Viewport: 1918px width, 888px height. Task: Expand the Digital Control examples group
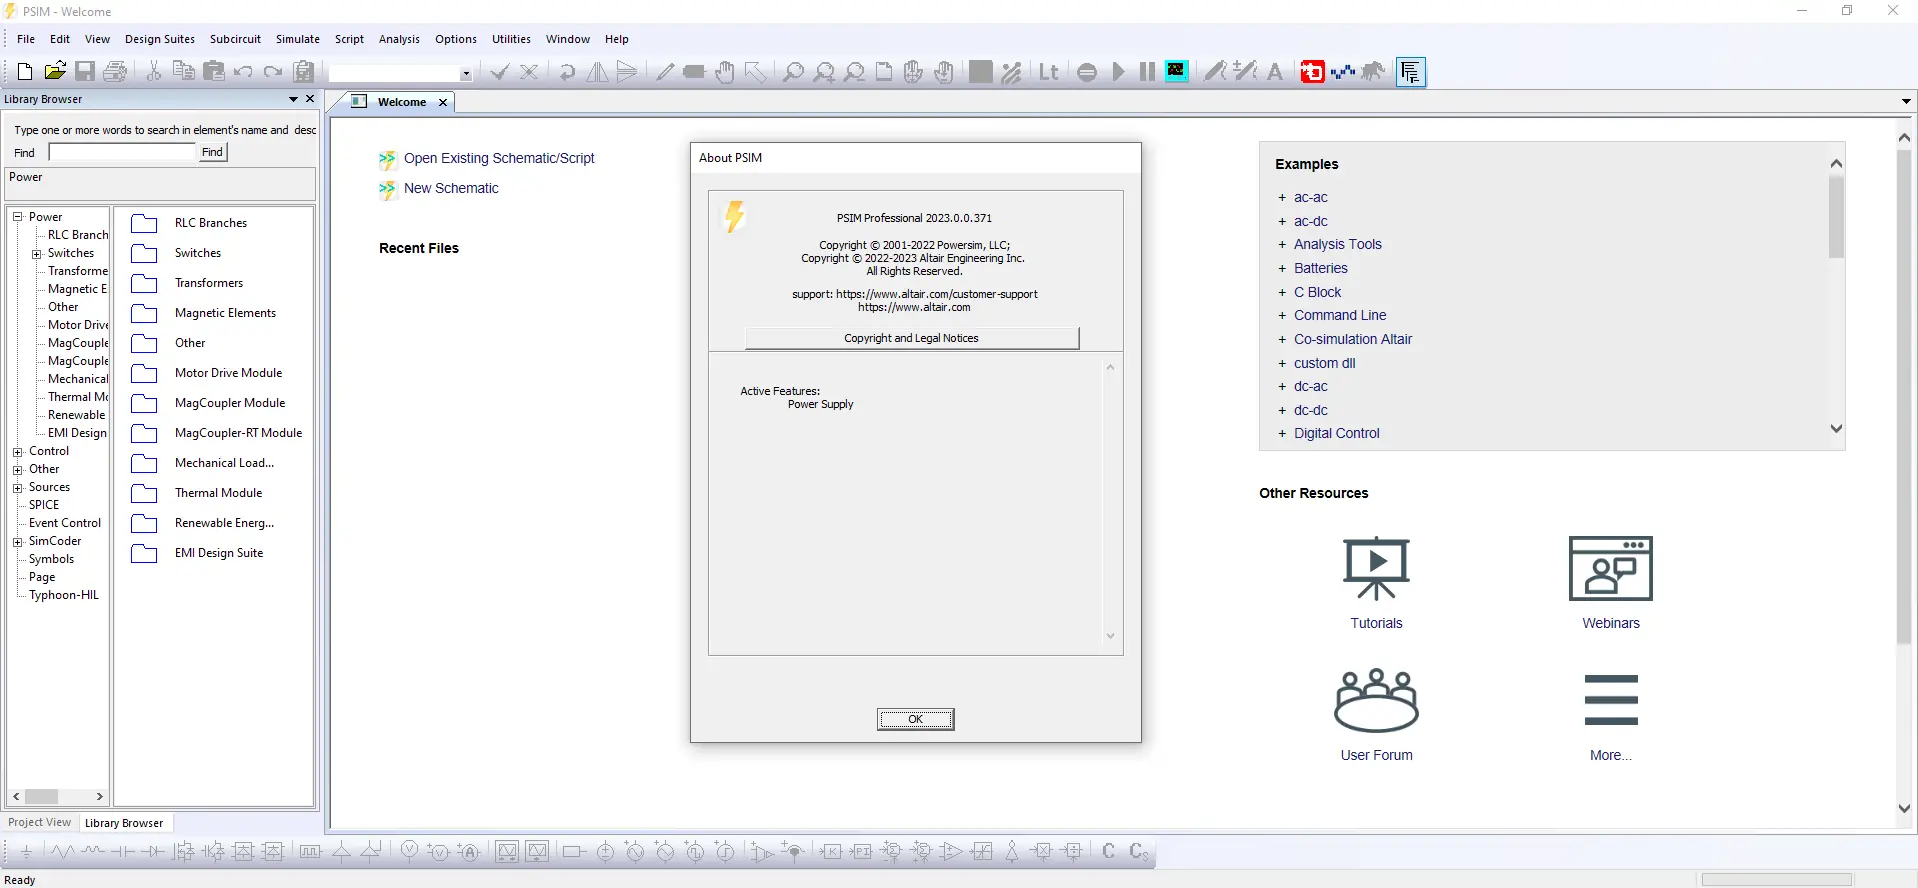tap(1282, 434)
